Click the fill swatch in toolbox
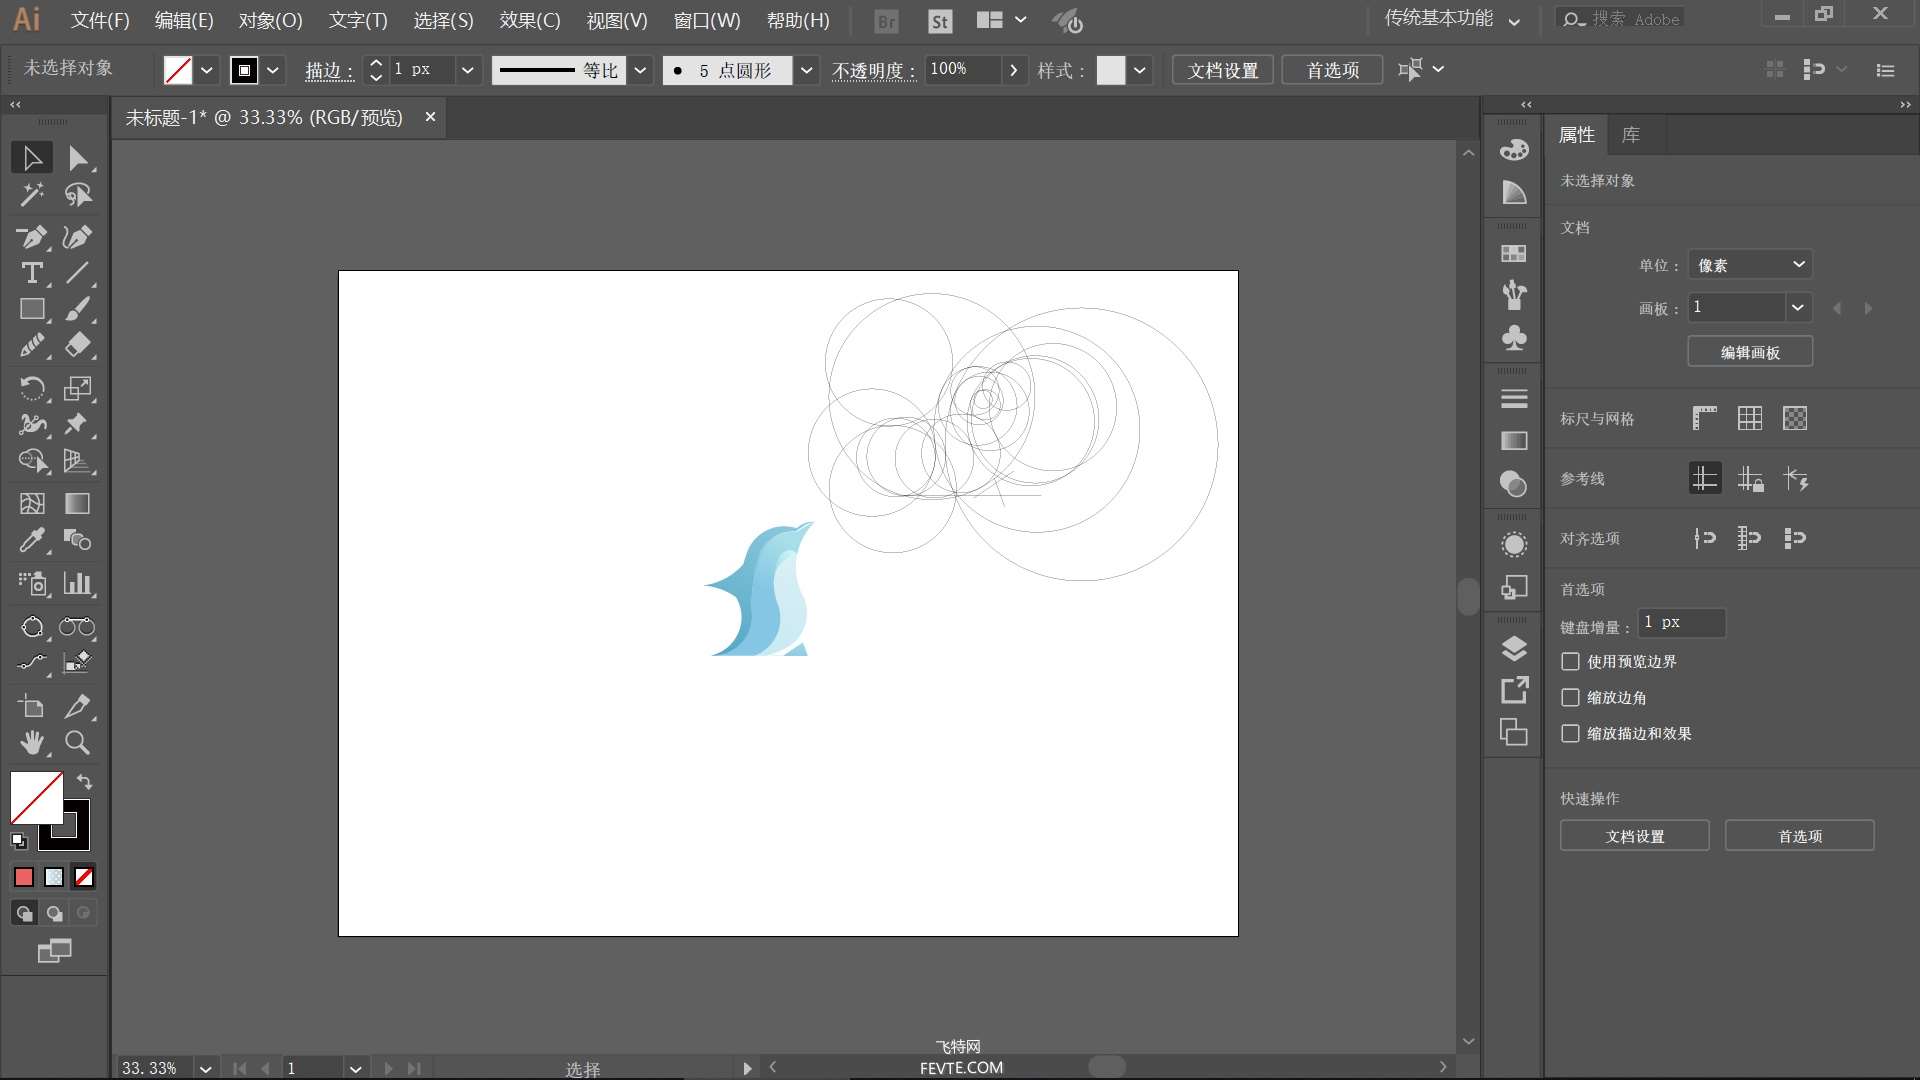The width and height of the screenshot is (1920, 1080). [x=36, y=797]
